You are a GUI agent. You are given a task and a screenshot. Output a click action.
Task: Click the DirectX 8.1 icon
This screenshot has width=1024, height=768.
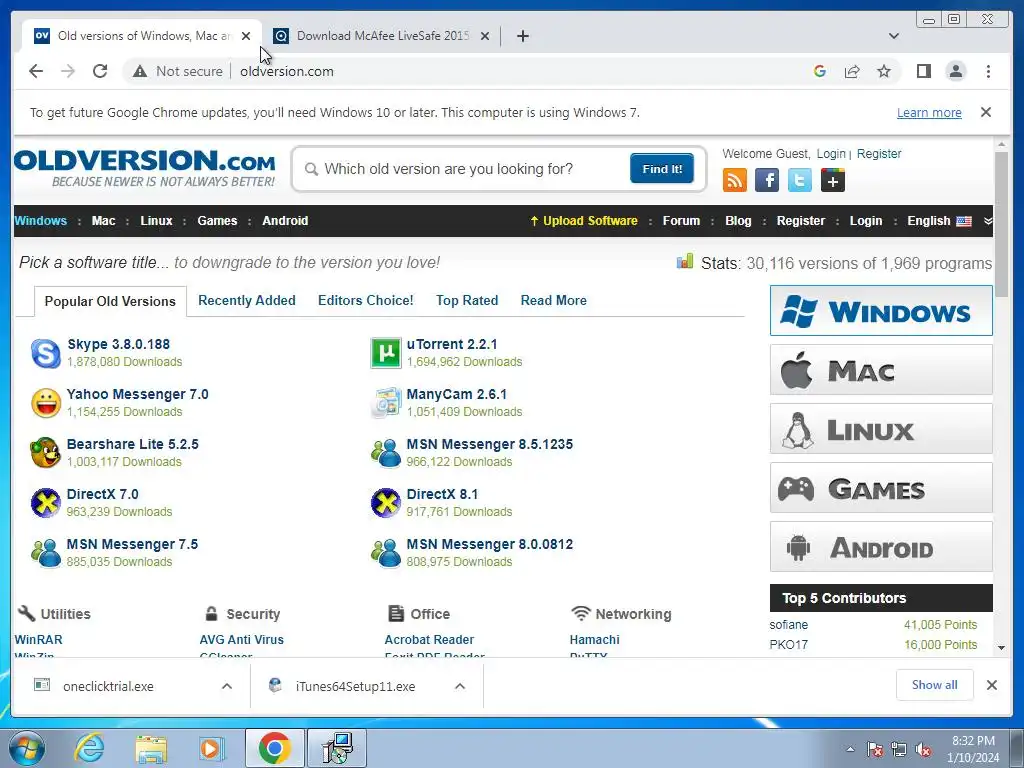(385, 503)
